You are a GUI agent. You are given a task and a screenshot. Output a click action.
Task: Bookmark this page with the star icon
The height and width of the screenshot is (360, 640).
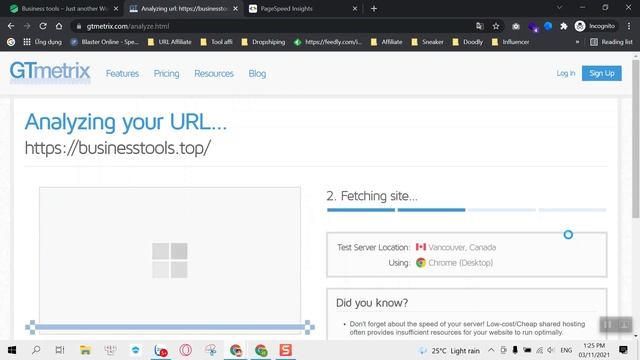pos(496,26)
